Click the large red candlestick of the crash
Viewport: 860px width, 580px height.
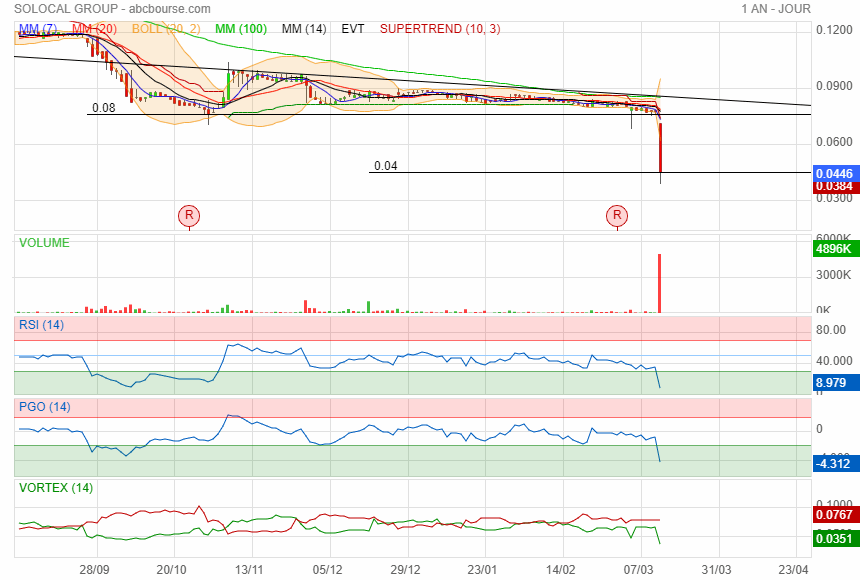point(660,148)
